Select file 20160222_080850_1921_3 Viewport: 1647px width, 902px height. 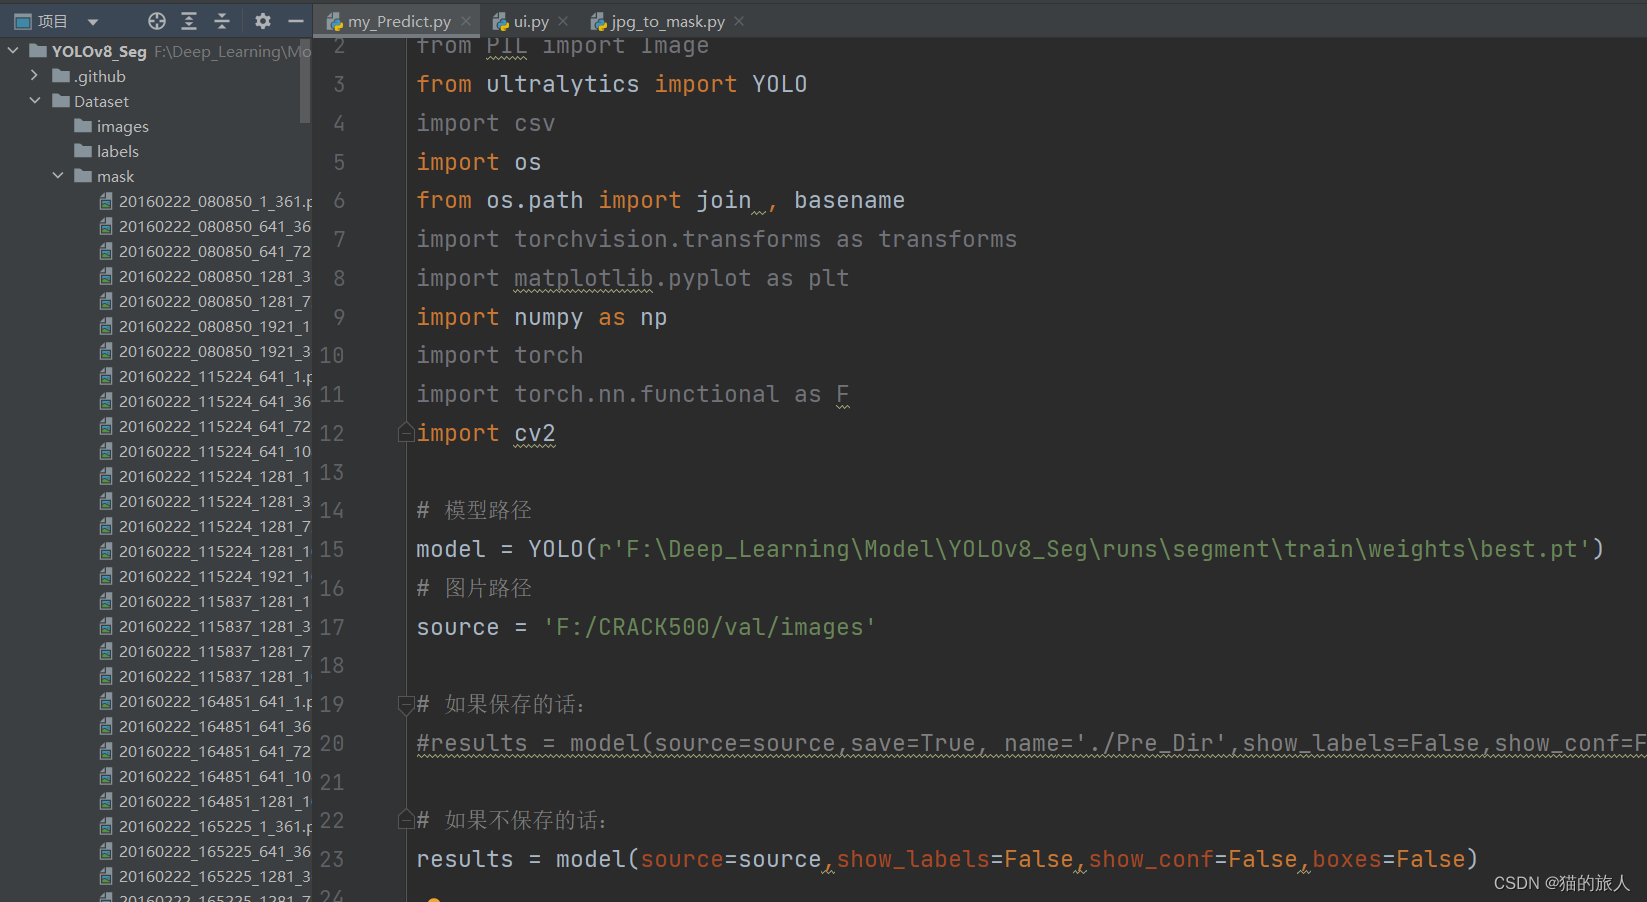[x=215, y=351]
